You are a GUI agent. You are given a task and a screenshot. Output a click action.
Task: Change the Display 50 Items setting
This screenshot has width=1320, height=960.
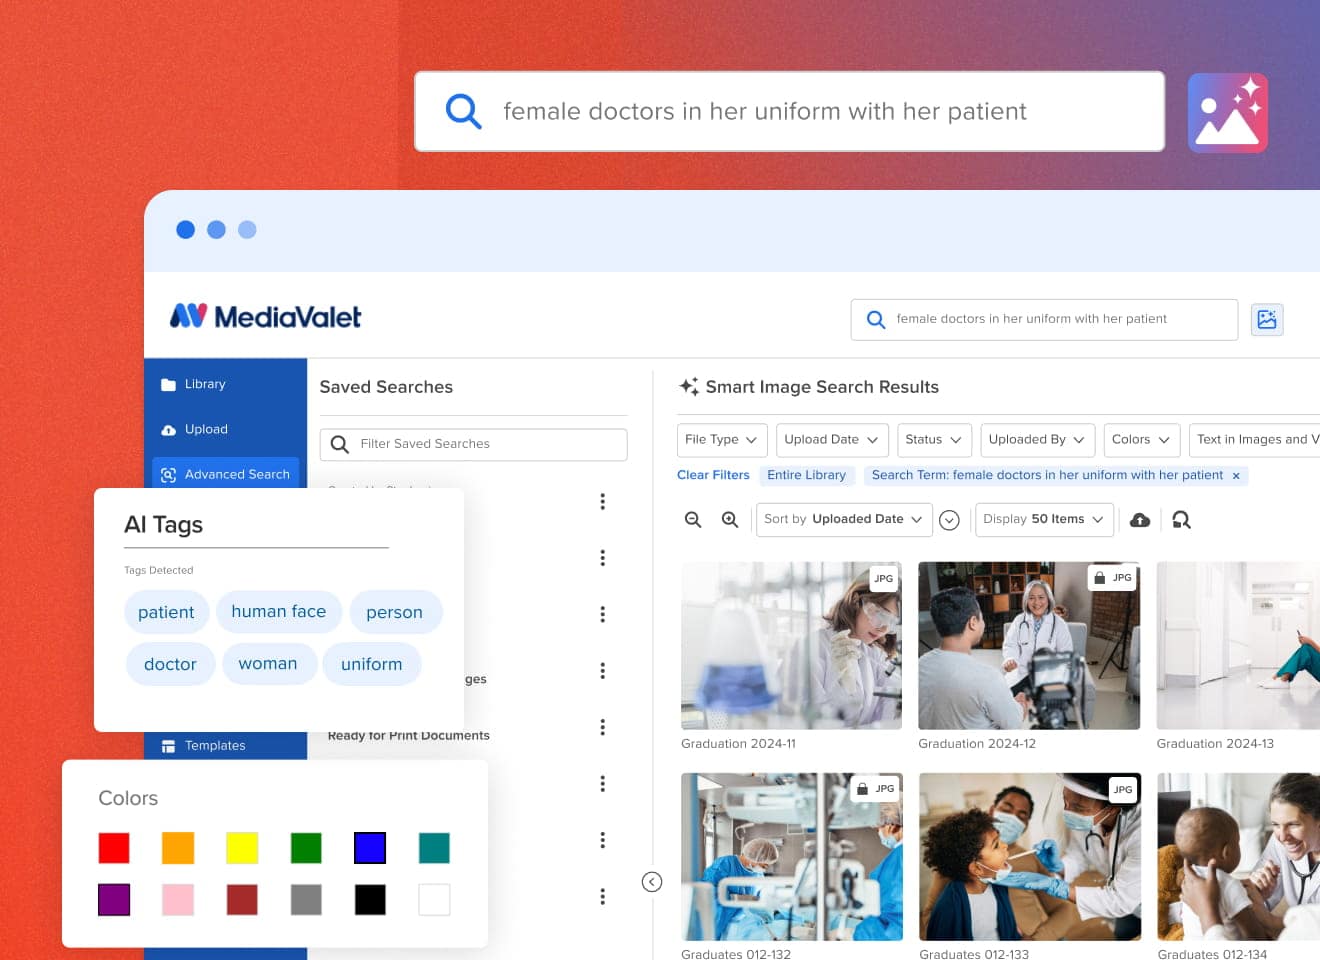tap(1044, 519)
